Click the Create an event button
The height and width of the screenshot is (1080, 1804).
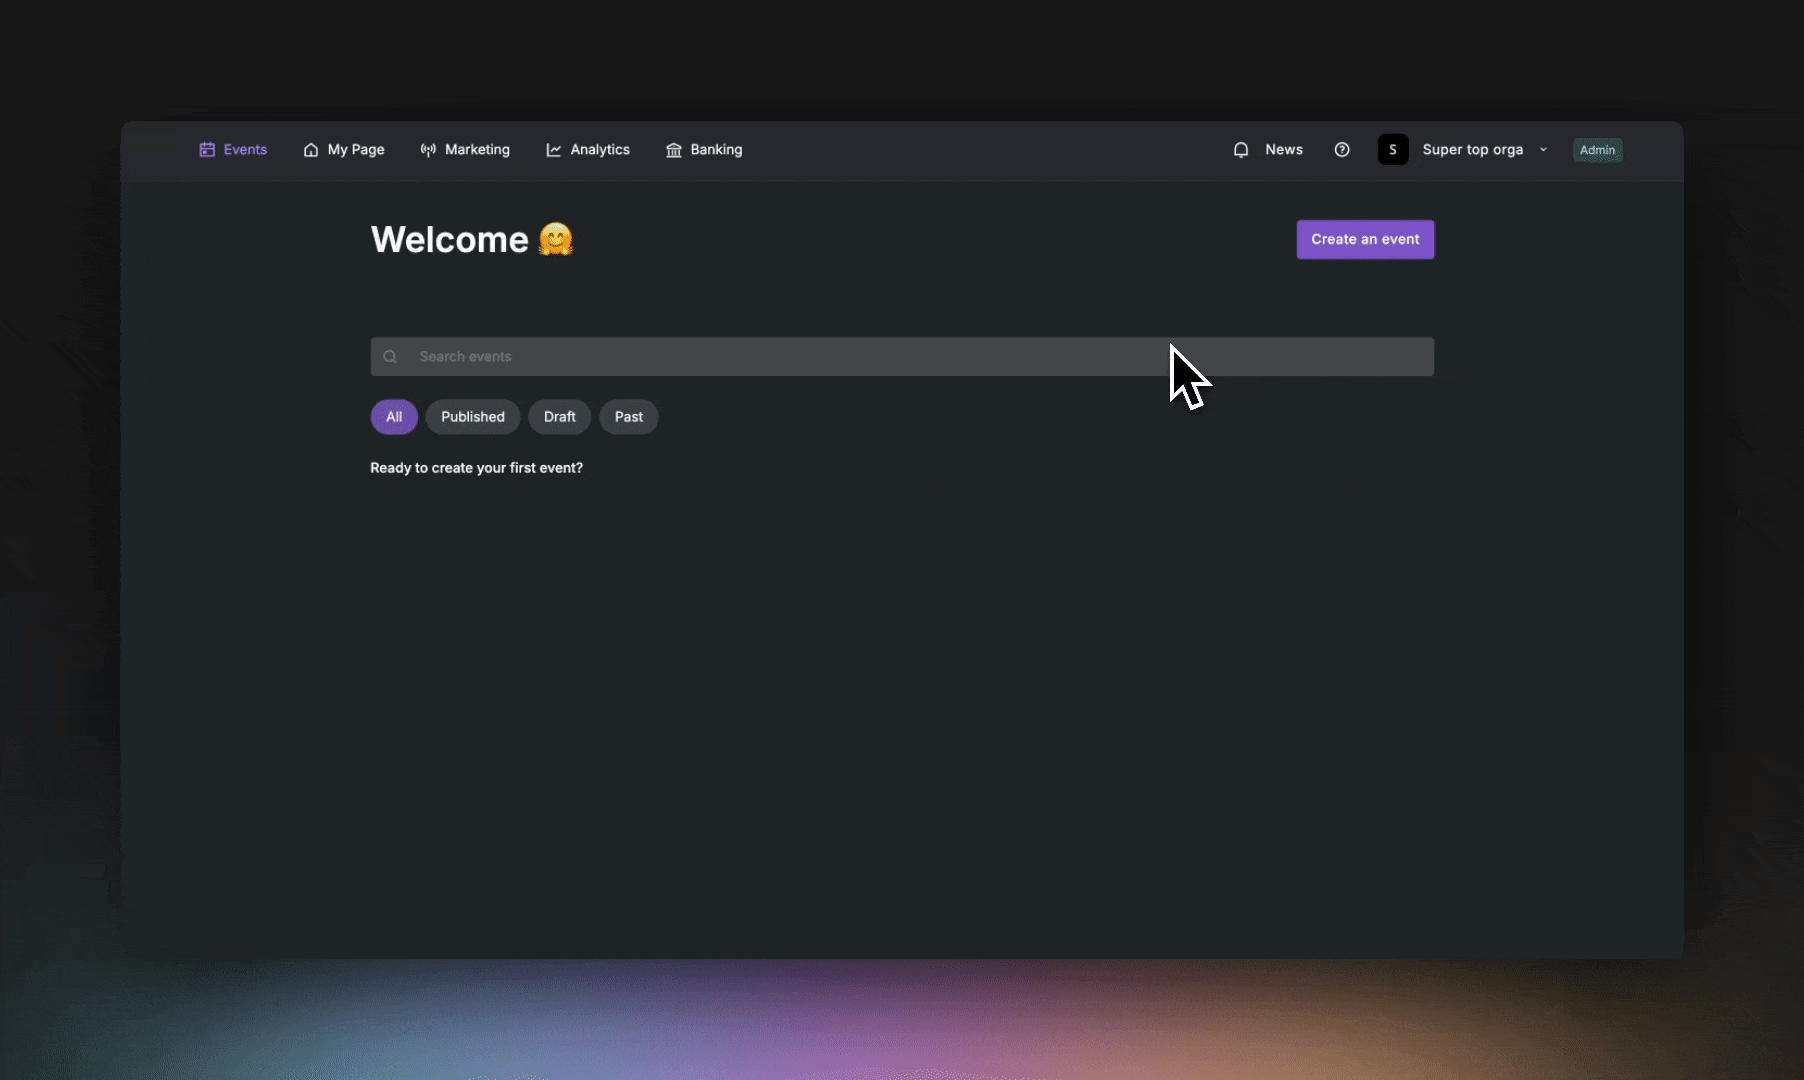[1365, 240]
